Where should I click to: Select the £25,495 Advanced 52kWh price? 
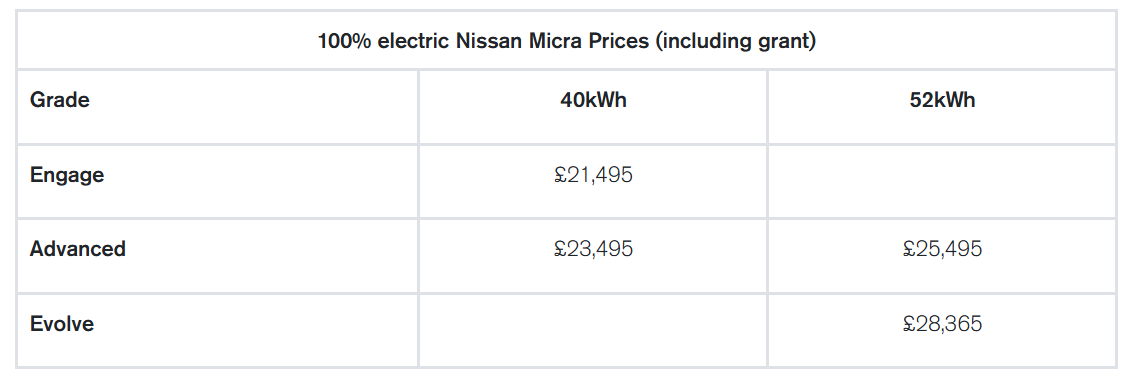(x=942, y=249)
